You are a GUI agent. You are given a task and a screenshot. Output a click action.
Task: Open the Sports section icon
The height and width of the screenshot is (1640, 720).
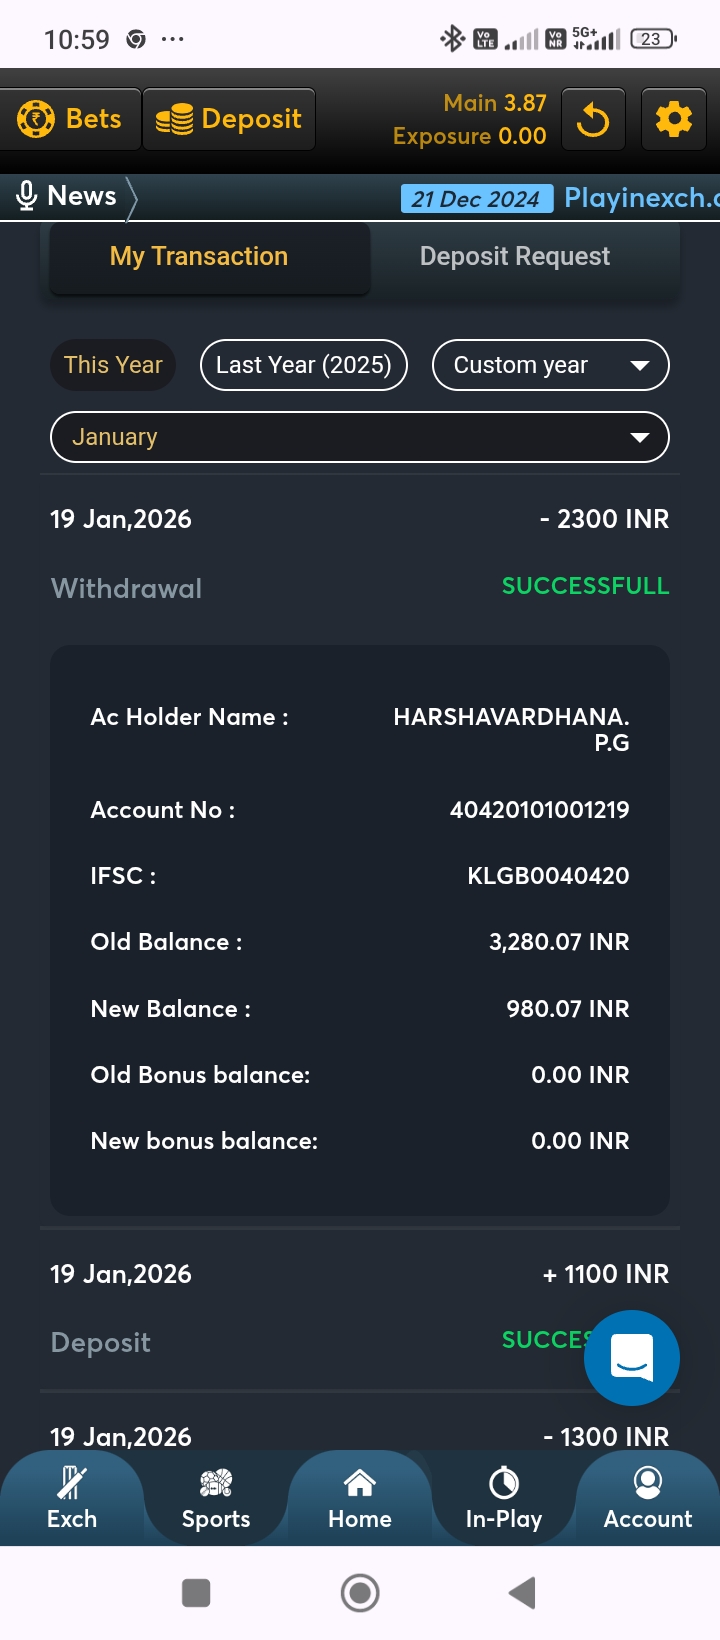tap(216, 1483)
